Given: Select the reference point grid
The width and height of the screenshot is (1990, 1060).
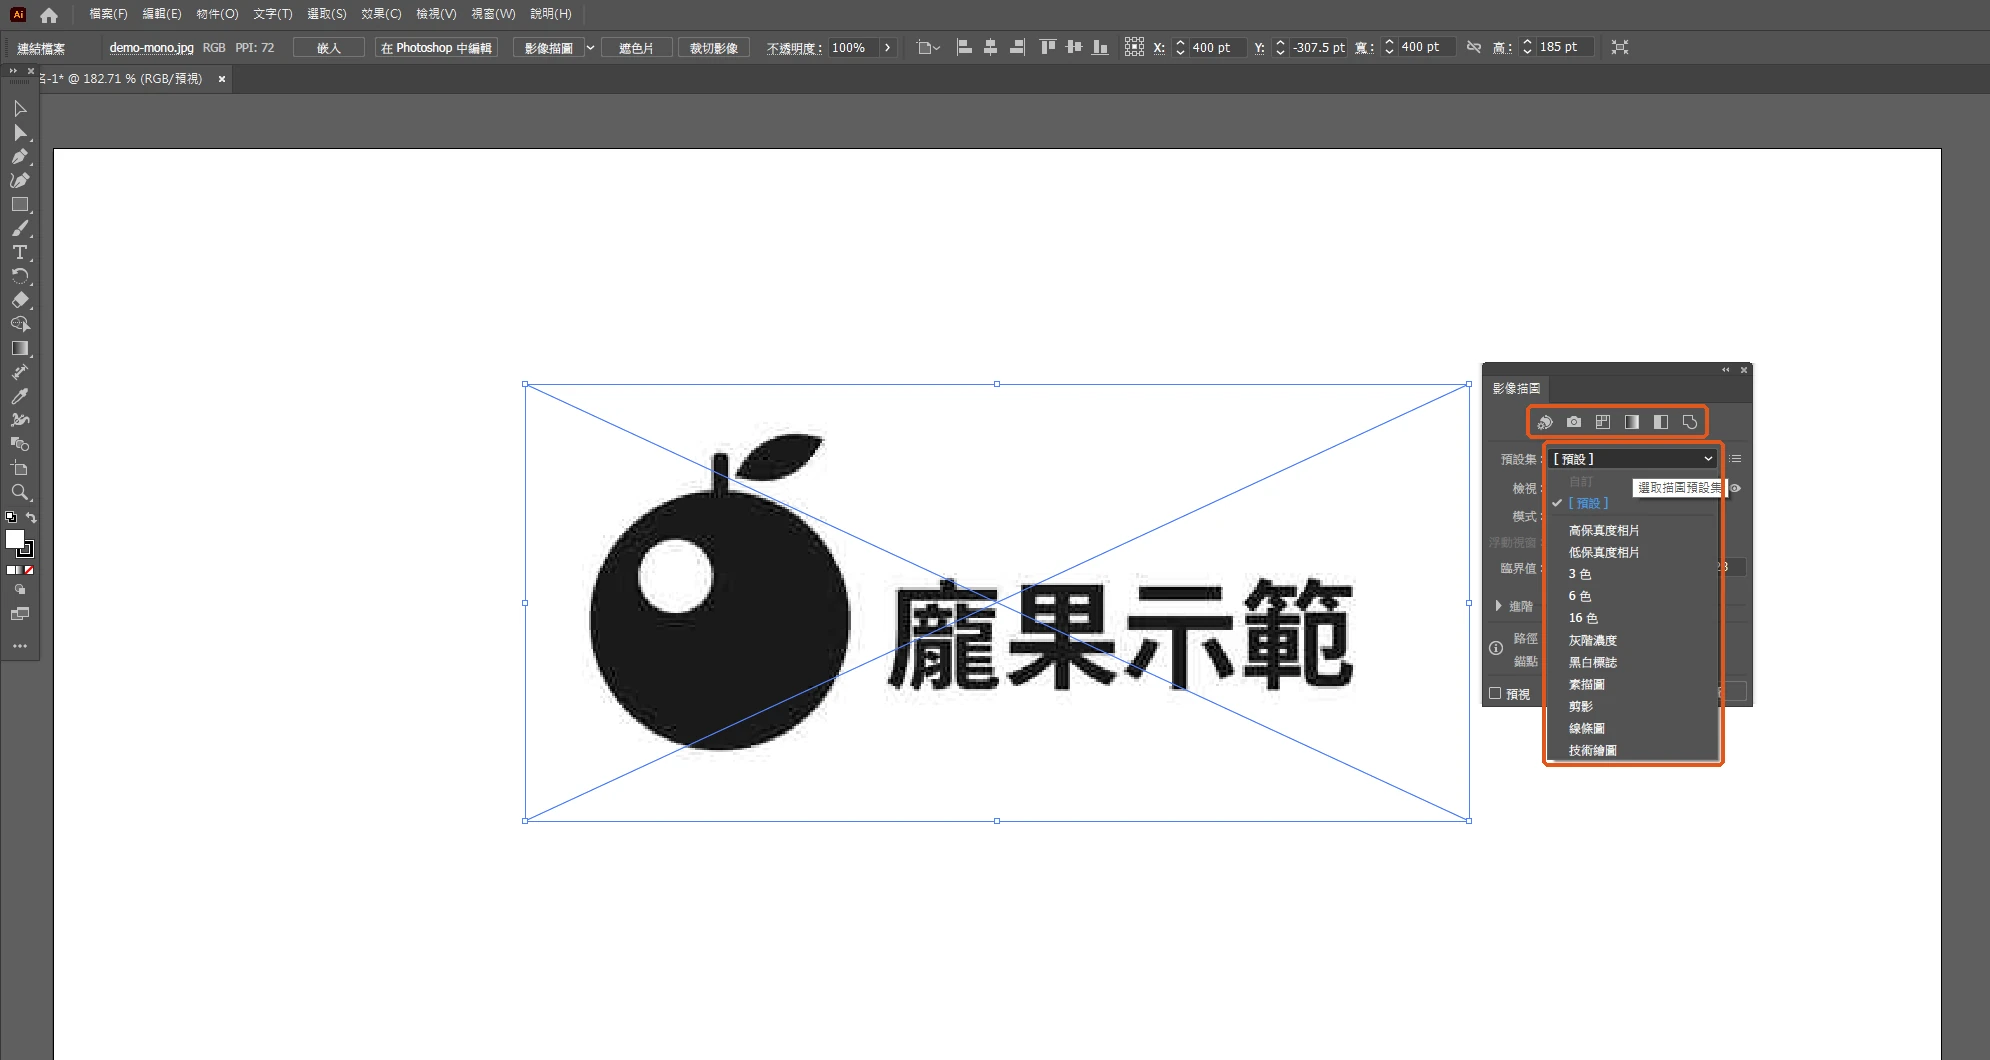Looking at the screenshot, I should (1134, 47).
